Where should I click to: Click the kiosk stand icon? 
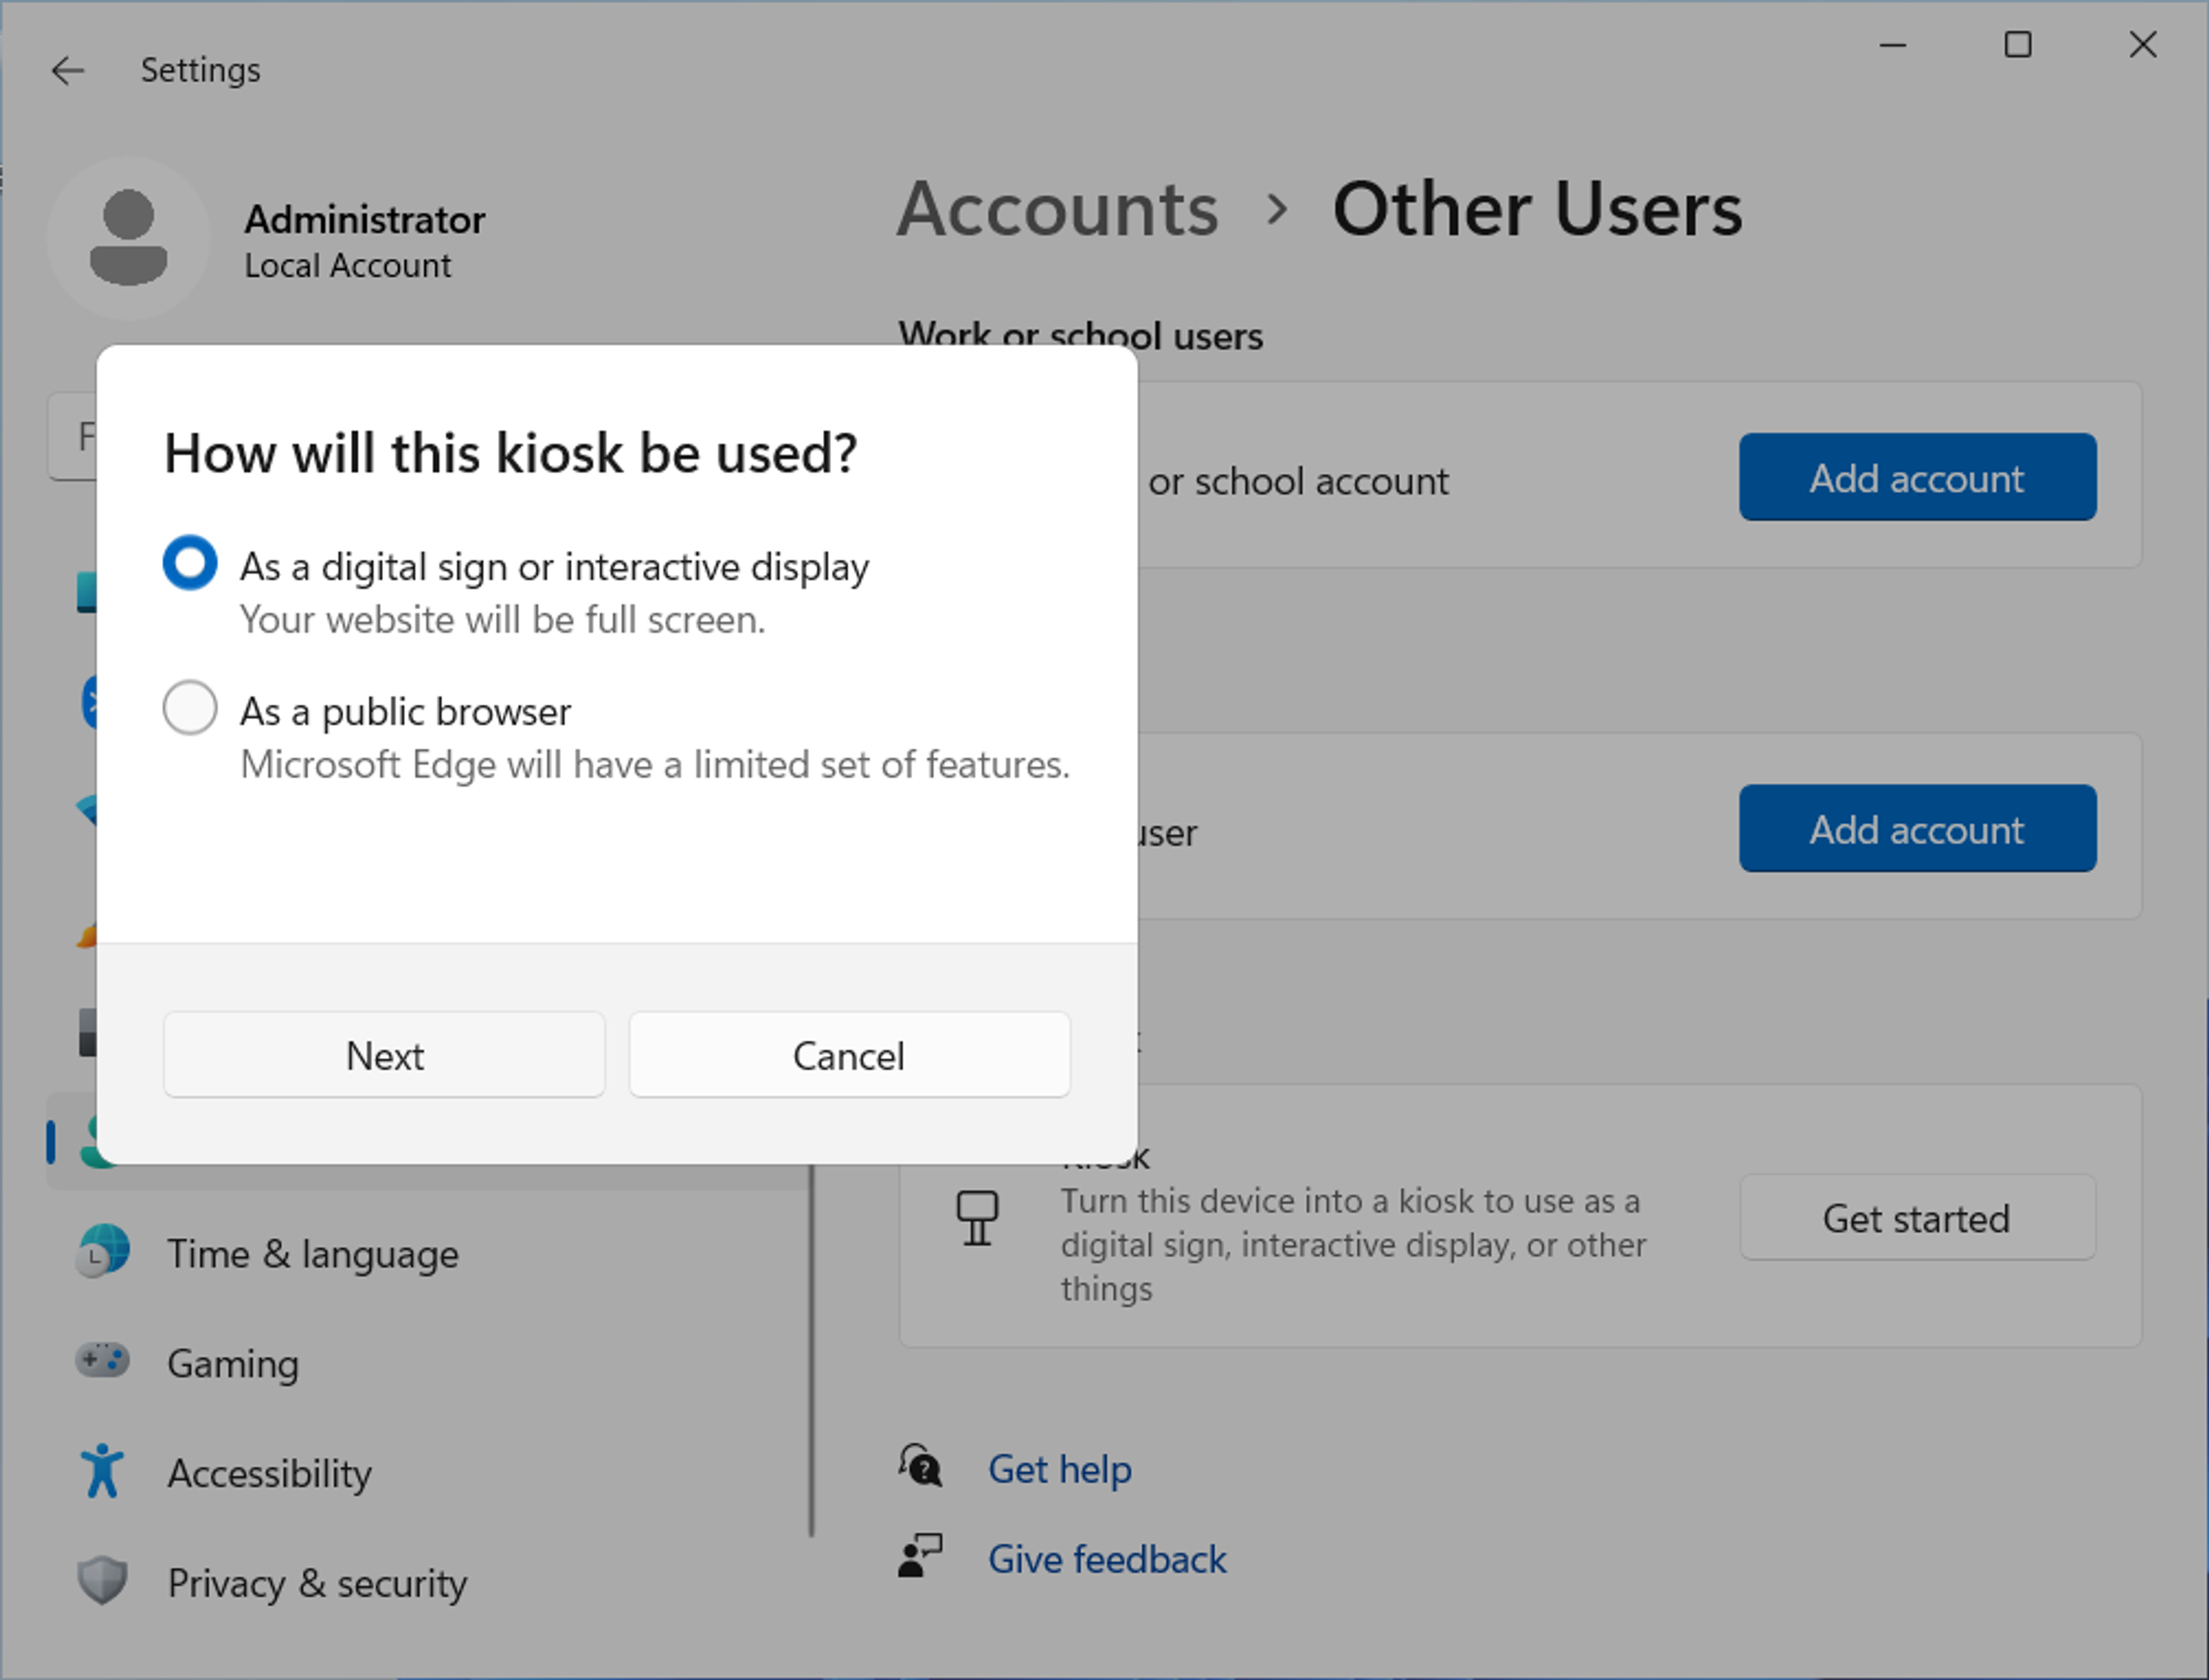click(977, 1218)
